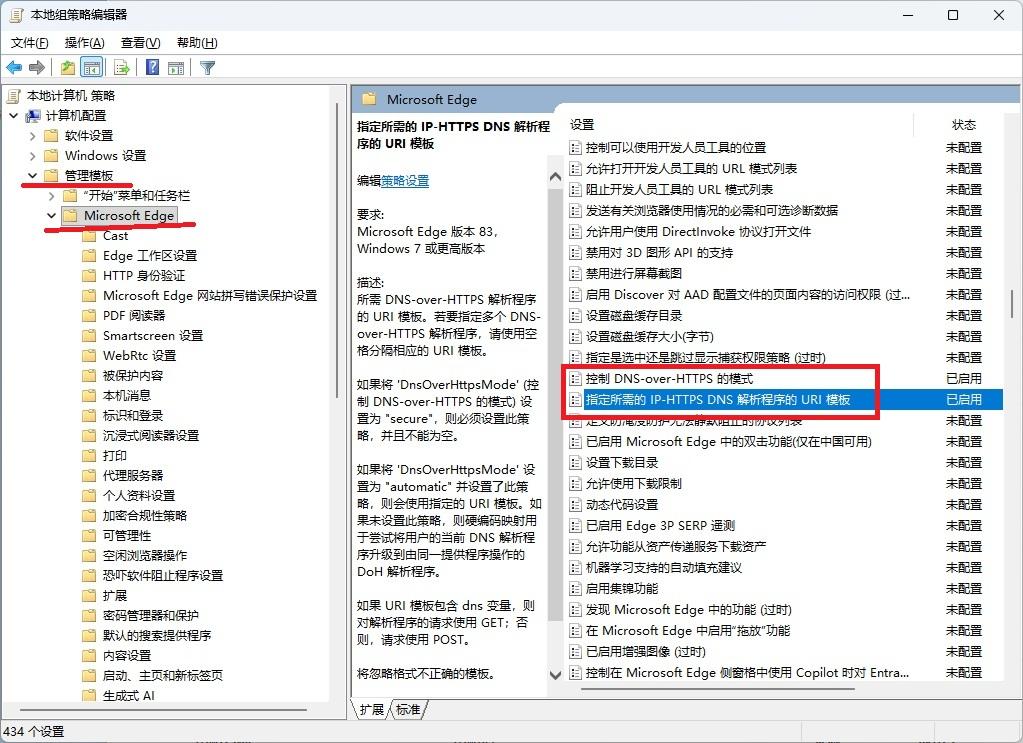Open the 文件(F) menu
1023x743 pixels.
pos(29,43)
